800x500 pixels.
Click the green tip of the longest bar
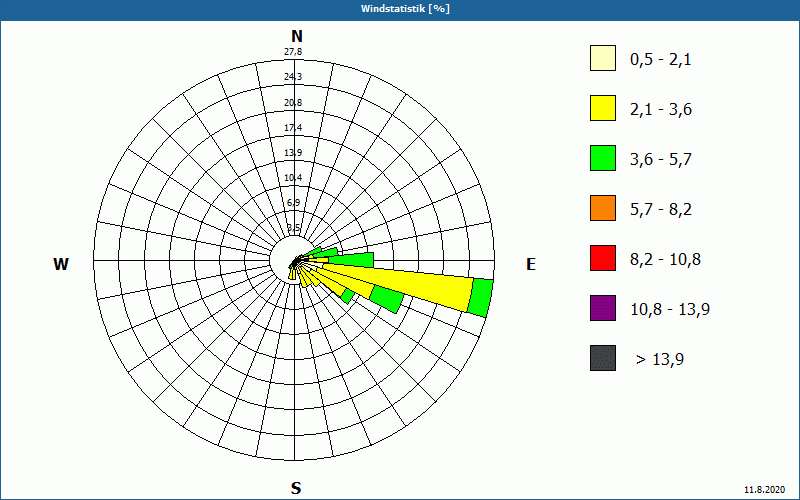tap(481, 298)
